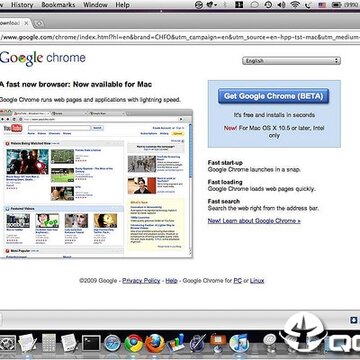This screenshot has height=360, width=360.
Task: Open Time Machine clock menu icon
Action: pyautogui.click(x=268, y=5)
